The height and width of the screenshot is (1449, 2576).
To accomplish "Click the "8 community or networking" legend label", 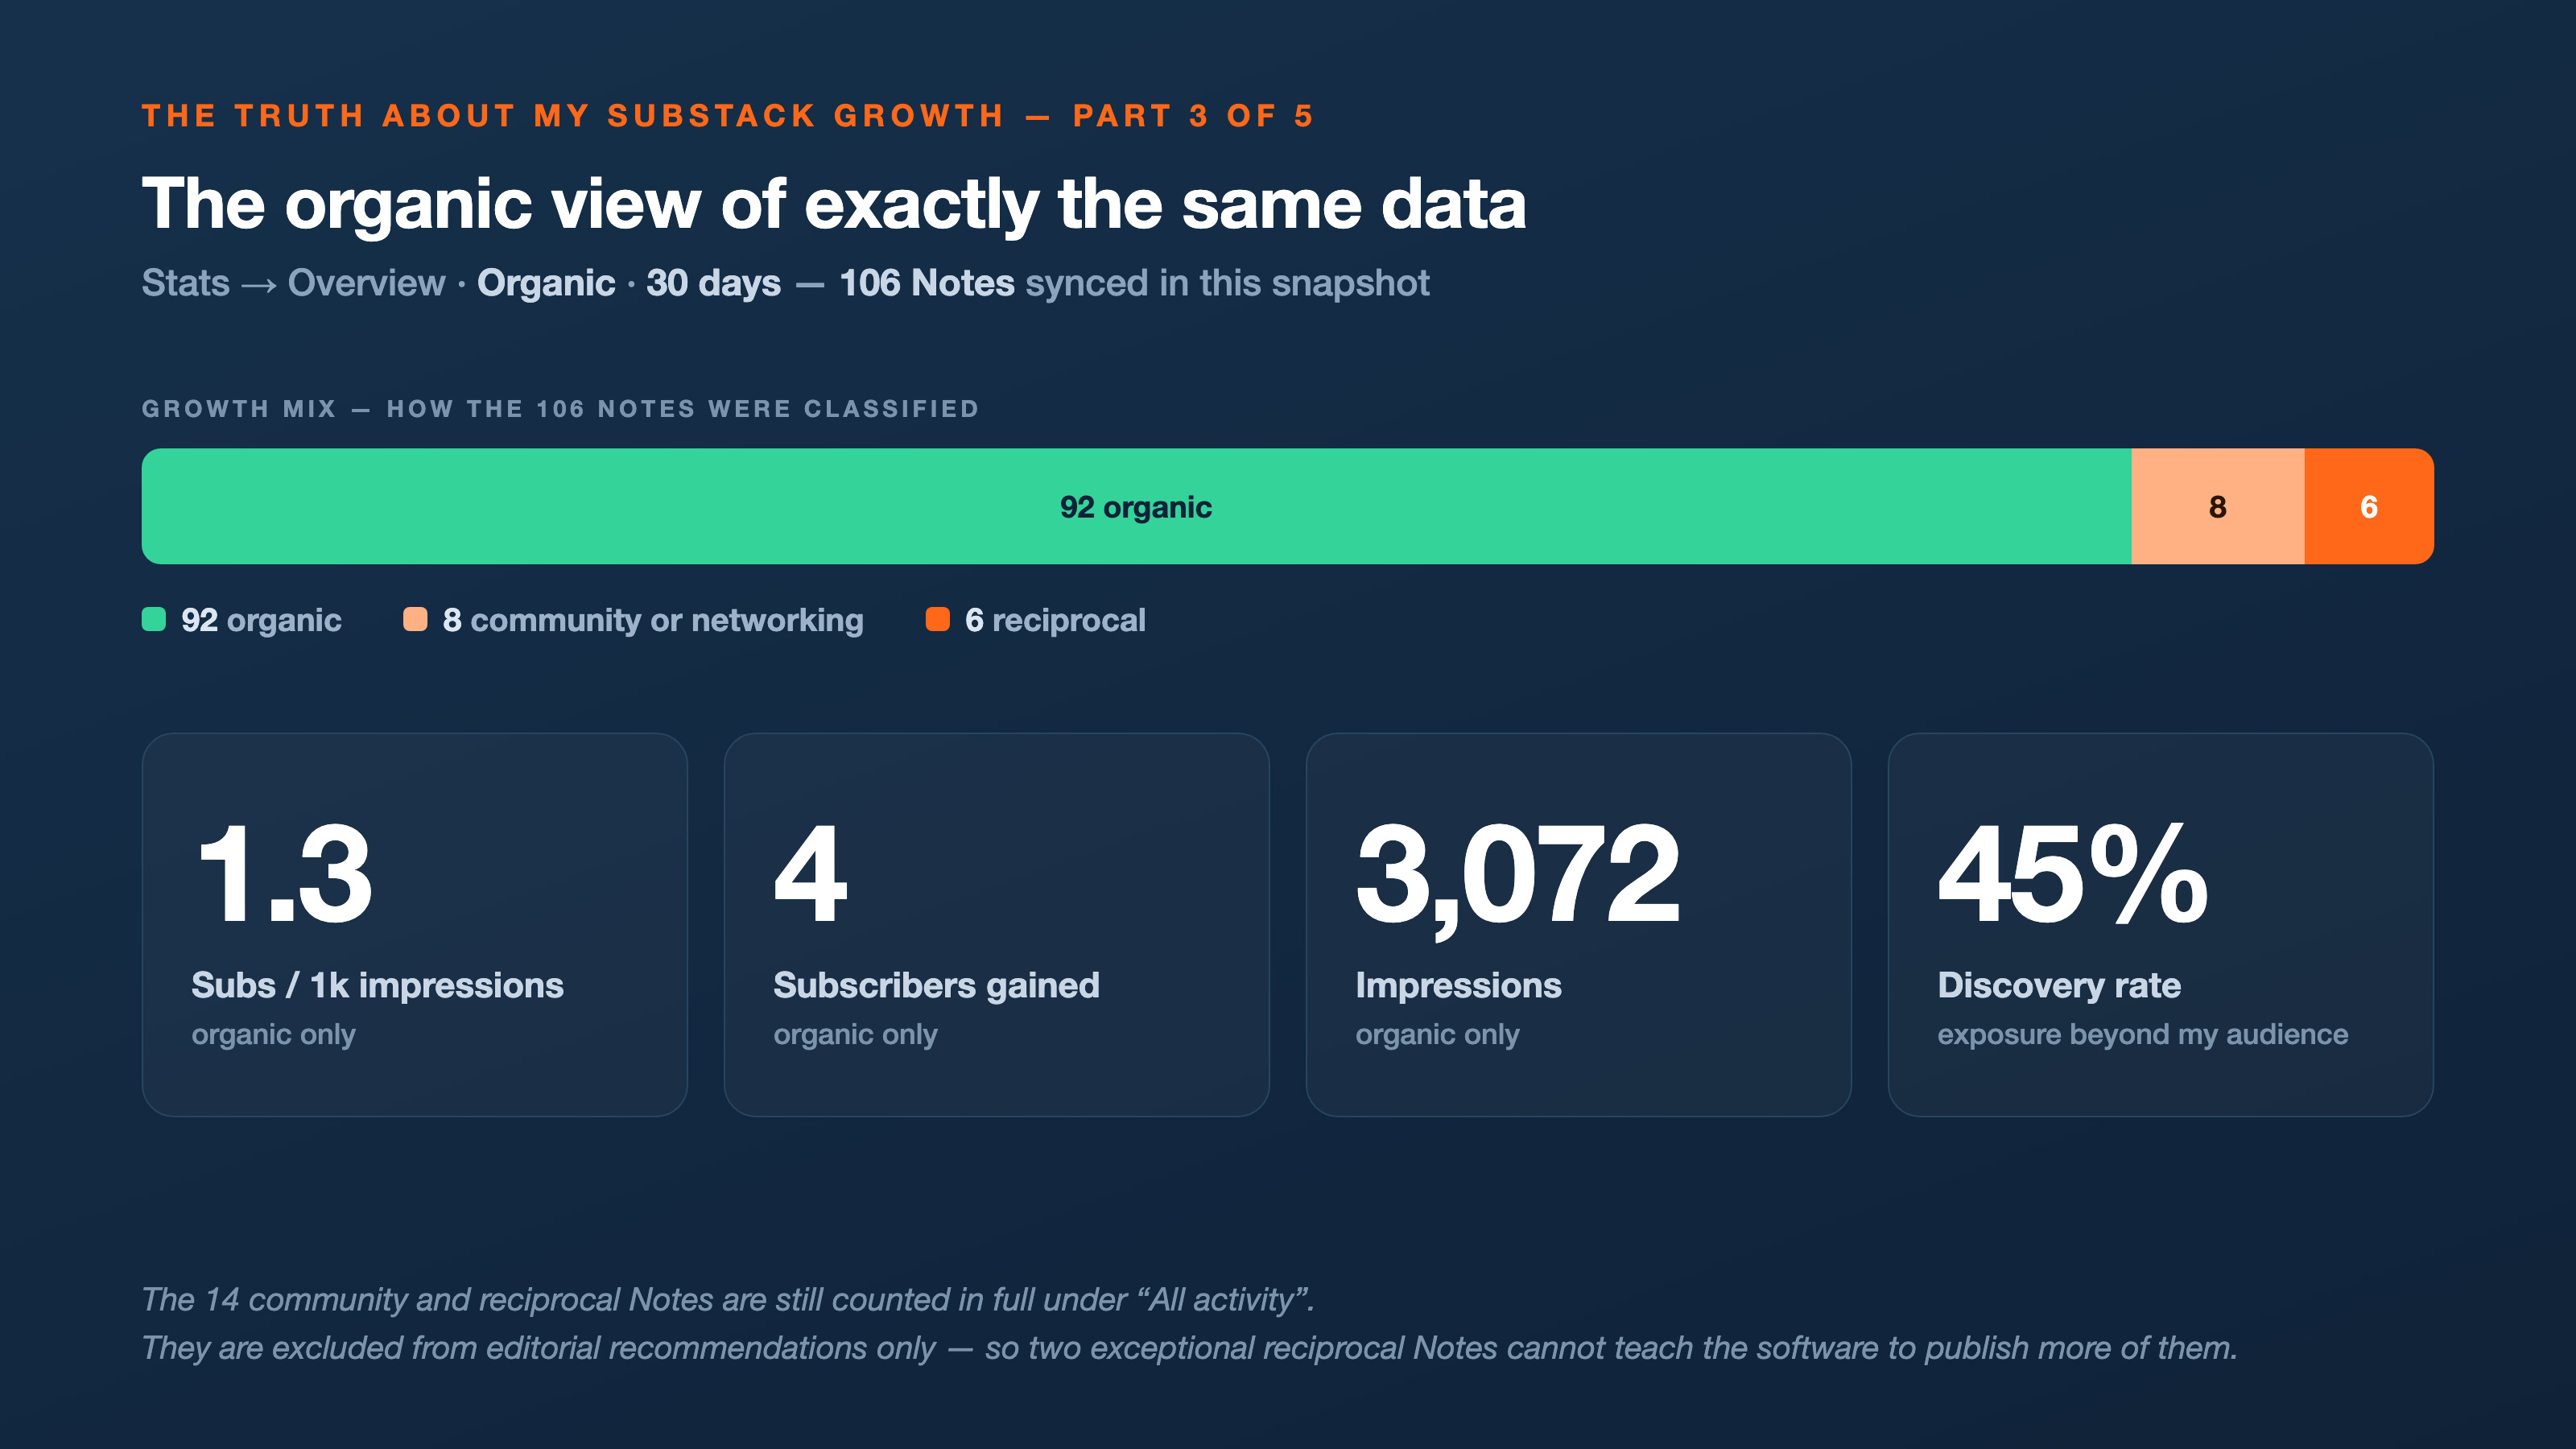I will click(x=653, y=620).
